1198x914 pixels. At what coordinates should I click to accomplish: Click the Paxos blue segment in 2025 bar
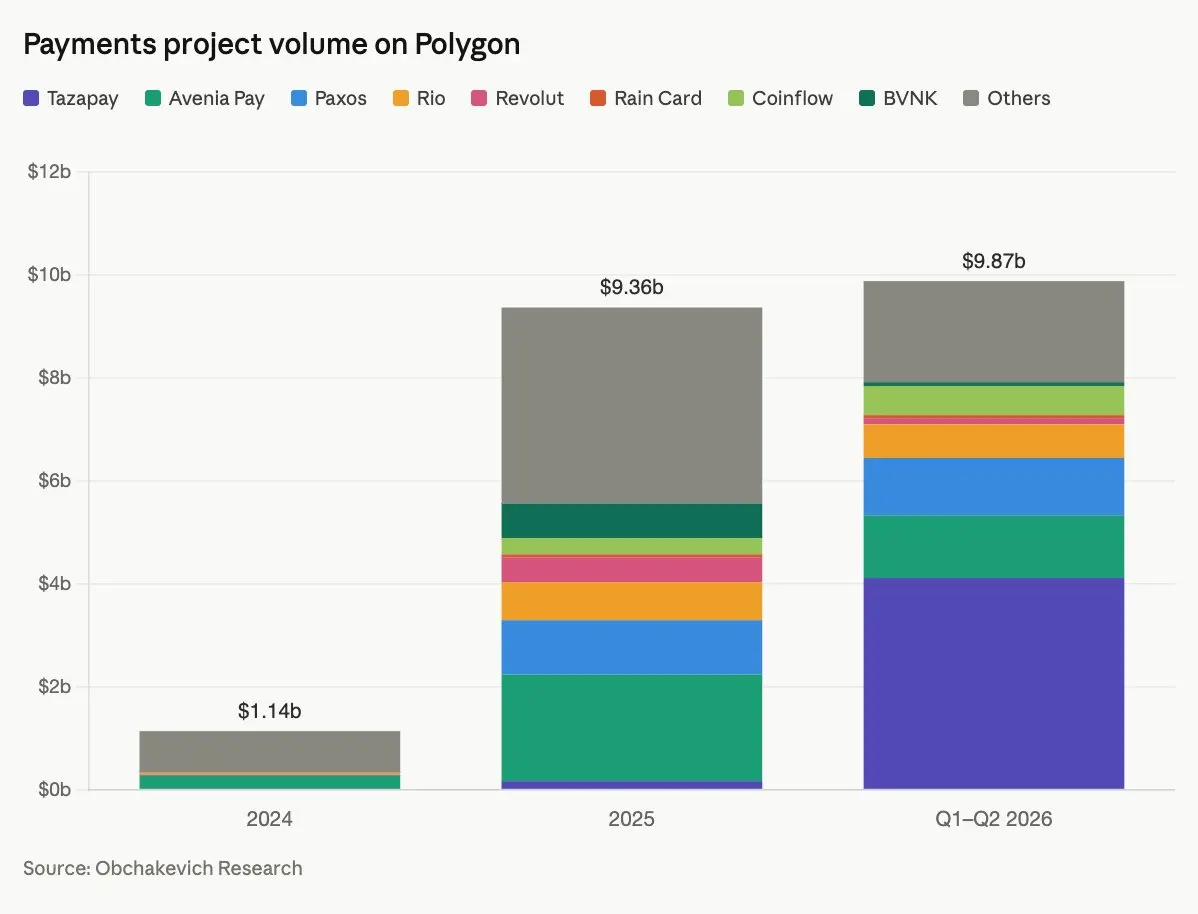coord(632,647)
